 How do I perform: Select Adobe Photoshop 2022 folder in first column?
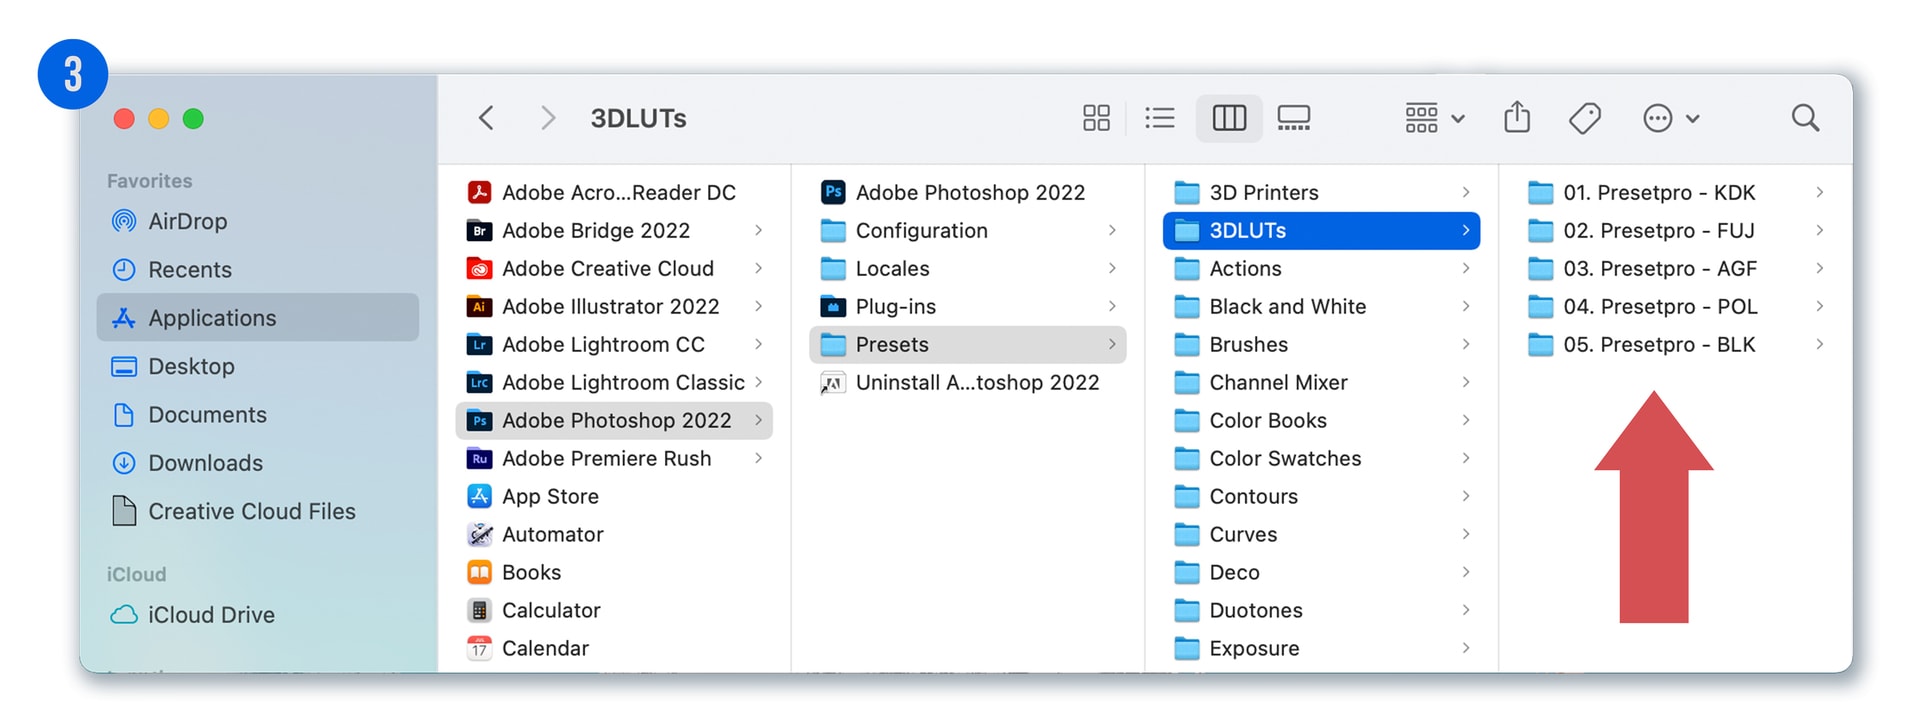(614, 420)
